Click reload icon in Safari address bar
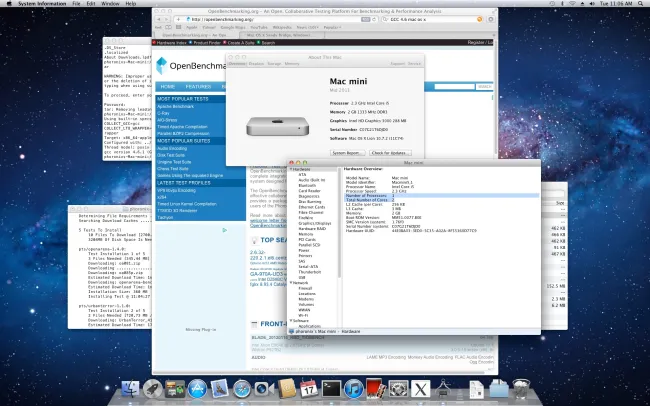This screenshot has height=406, width=650. [x=374, y=19]
